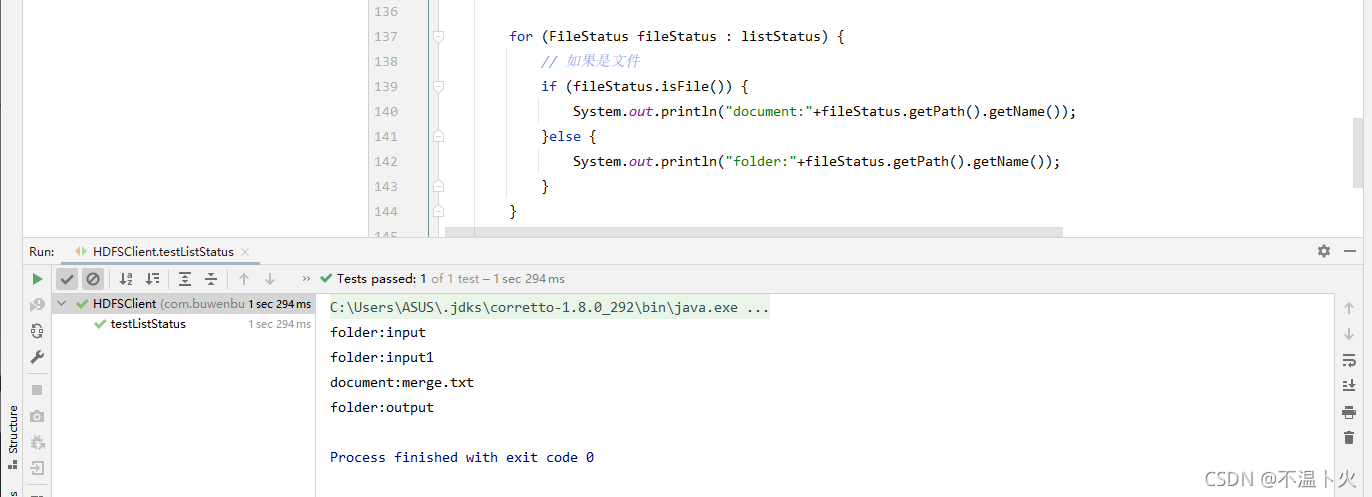Fold the for loop at line 137
Screen dimensions: 1372x497
pos(438,36)
